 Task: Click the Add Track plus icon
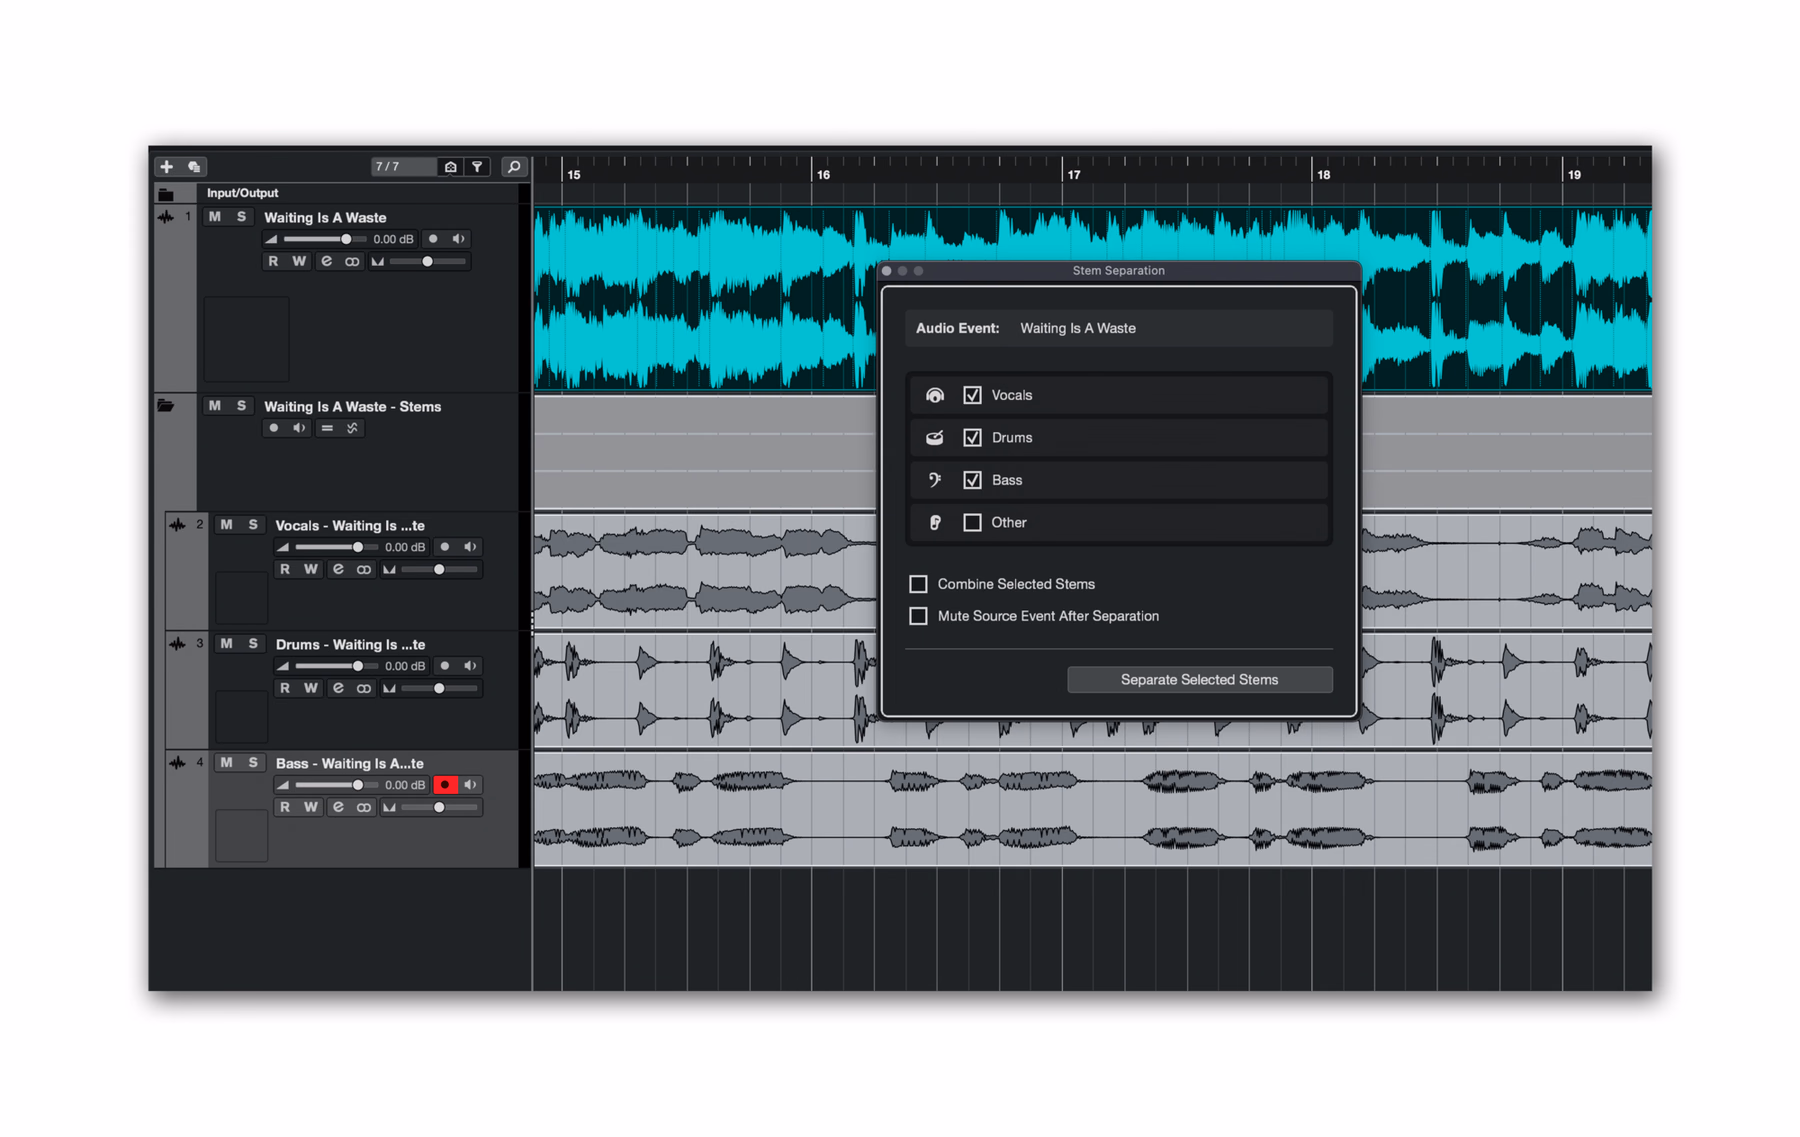[x=167, y=167]
